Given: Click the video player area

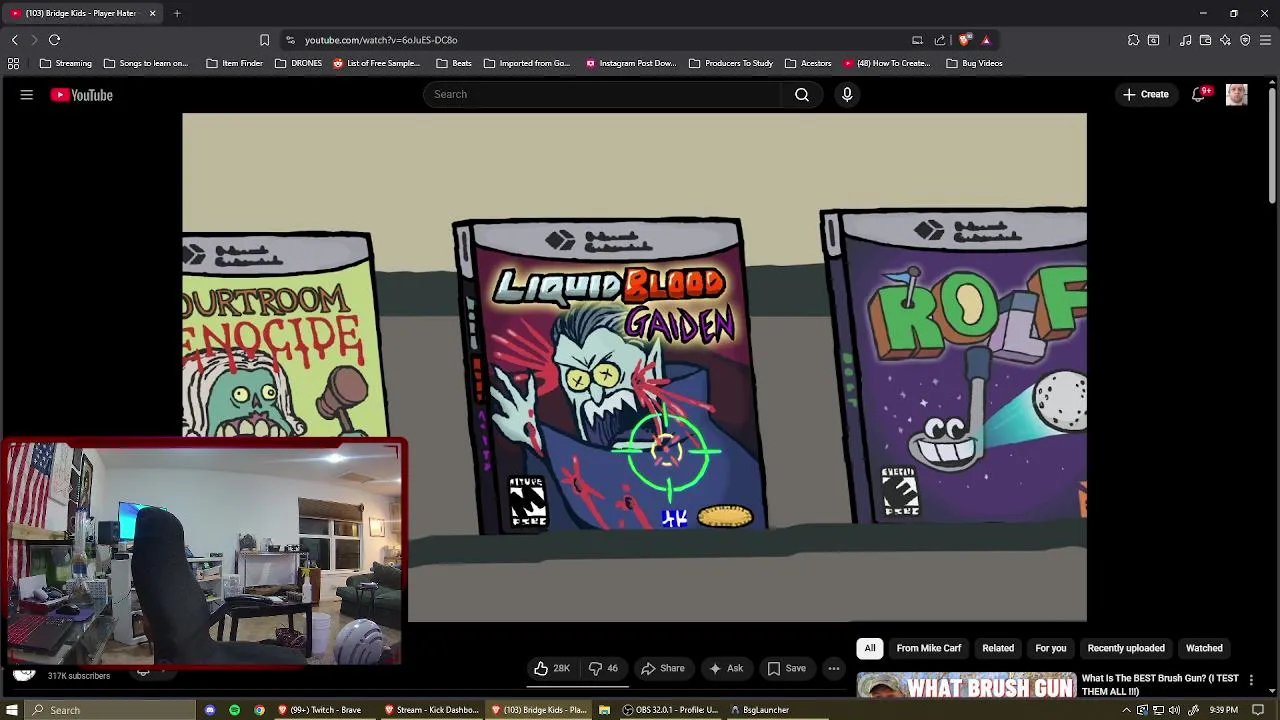Looking at the screenshot, I should [634, 367].
